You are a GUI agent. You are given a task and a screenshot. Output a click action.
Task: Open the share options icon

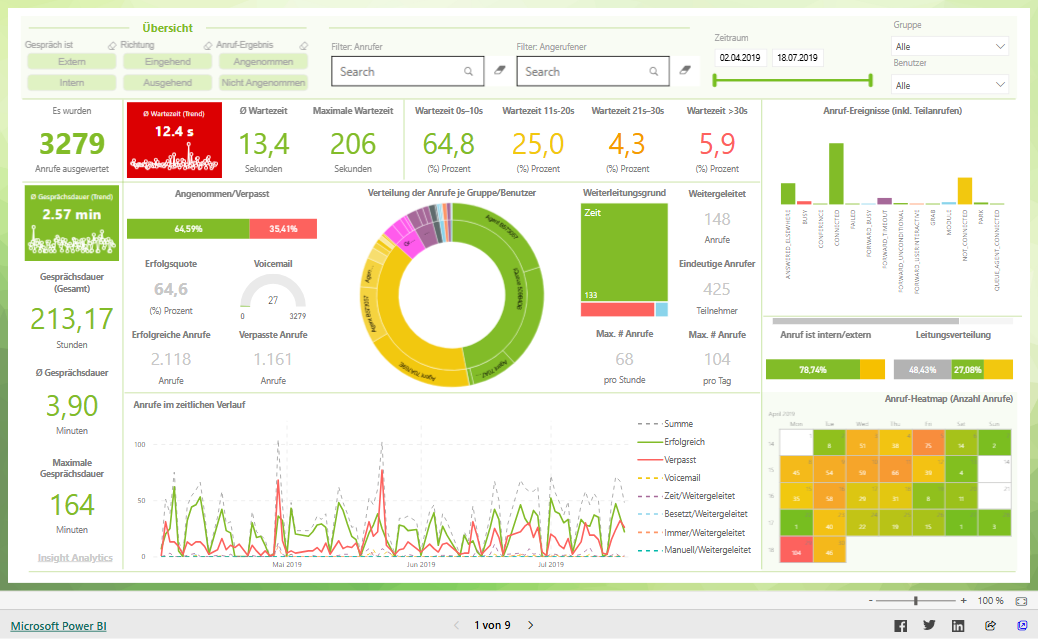point(990,626)
